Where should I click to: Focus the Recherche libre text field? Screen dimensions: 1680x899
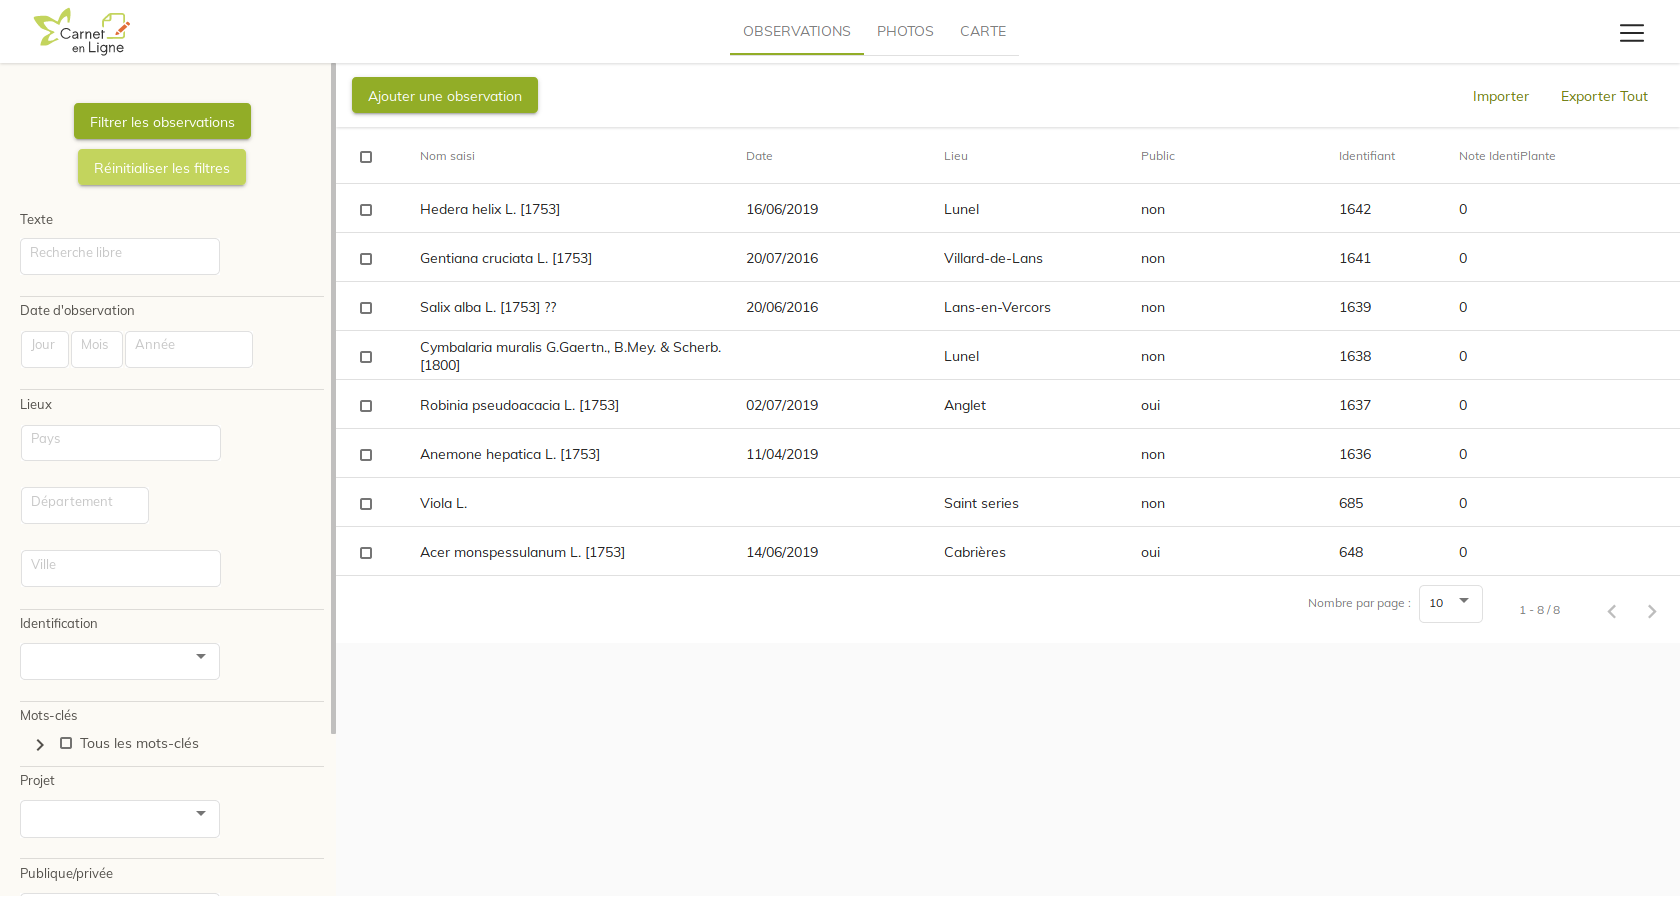coord(120,256)
